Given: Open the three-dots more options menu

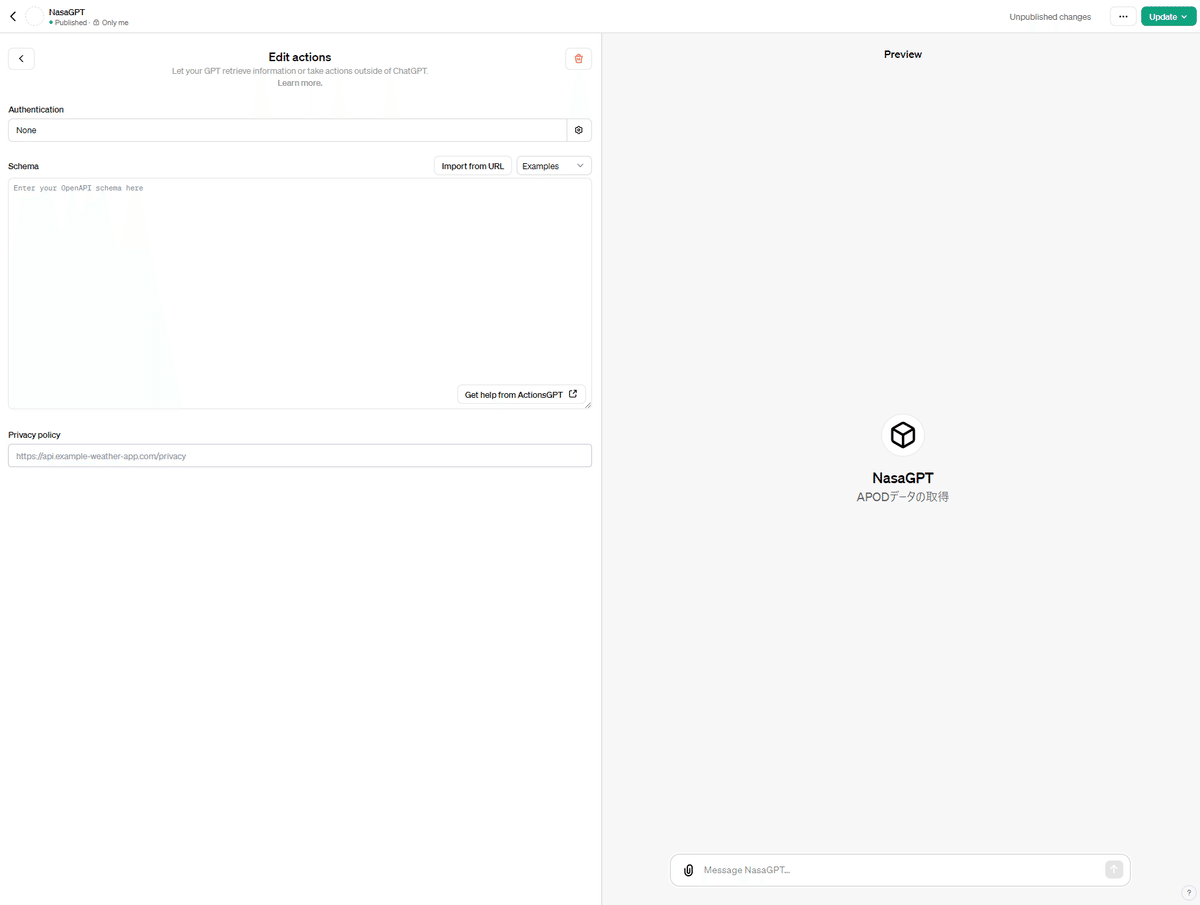Looking at the screenshot, I should coord(1123,17).
